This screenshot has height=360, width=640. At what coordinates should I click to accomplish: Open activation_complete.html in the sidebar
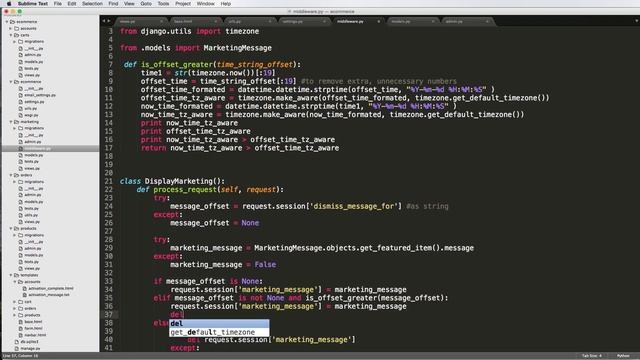pos(51,288)
